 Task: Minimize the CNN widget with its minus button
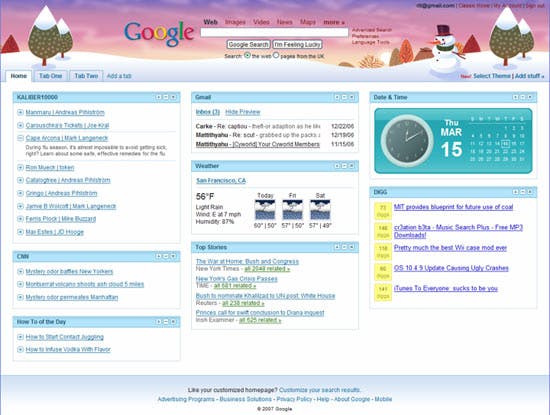[166, 256]
